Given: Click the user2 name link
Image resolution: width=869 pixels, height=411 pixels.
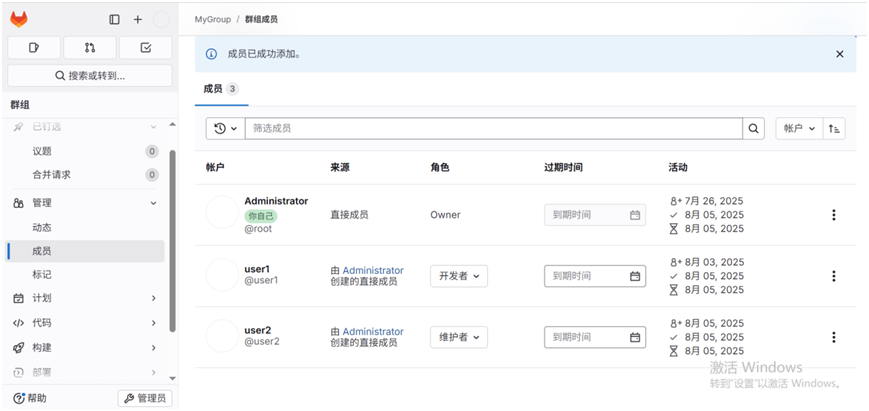Looking at the screenshot, I should click(258, 330).
